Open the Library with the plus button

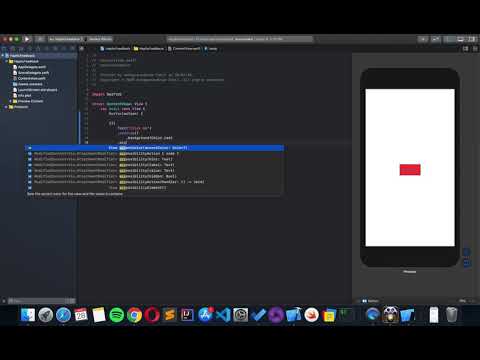pyautogui.click(x=423, y=39)
